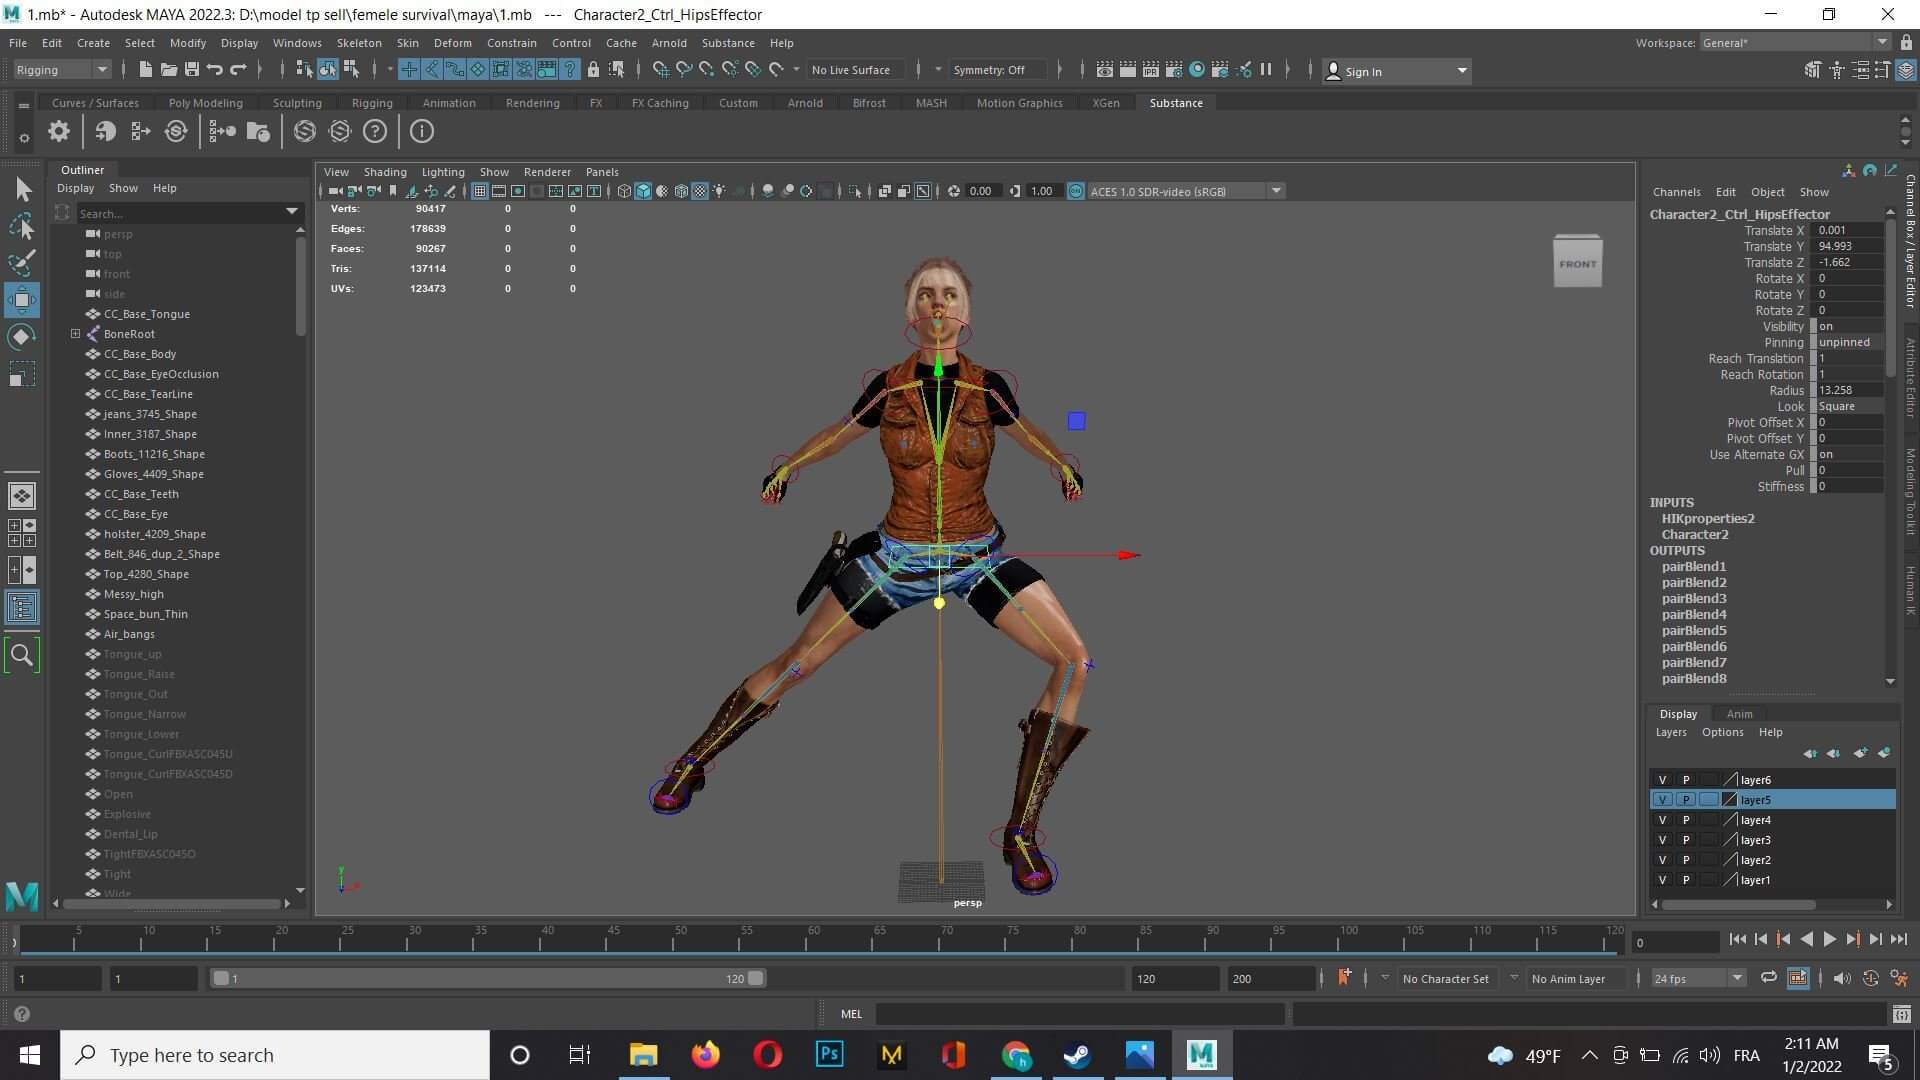This screenshot has width=1920, height=1080.
Task: Expand the BoneRoot node in Outliner
Action: (75, 334)
